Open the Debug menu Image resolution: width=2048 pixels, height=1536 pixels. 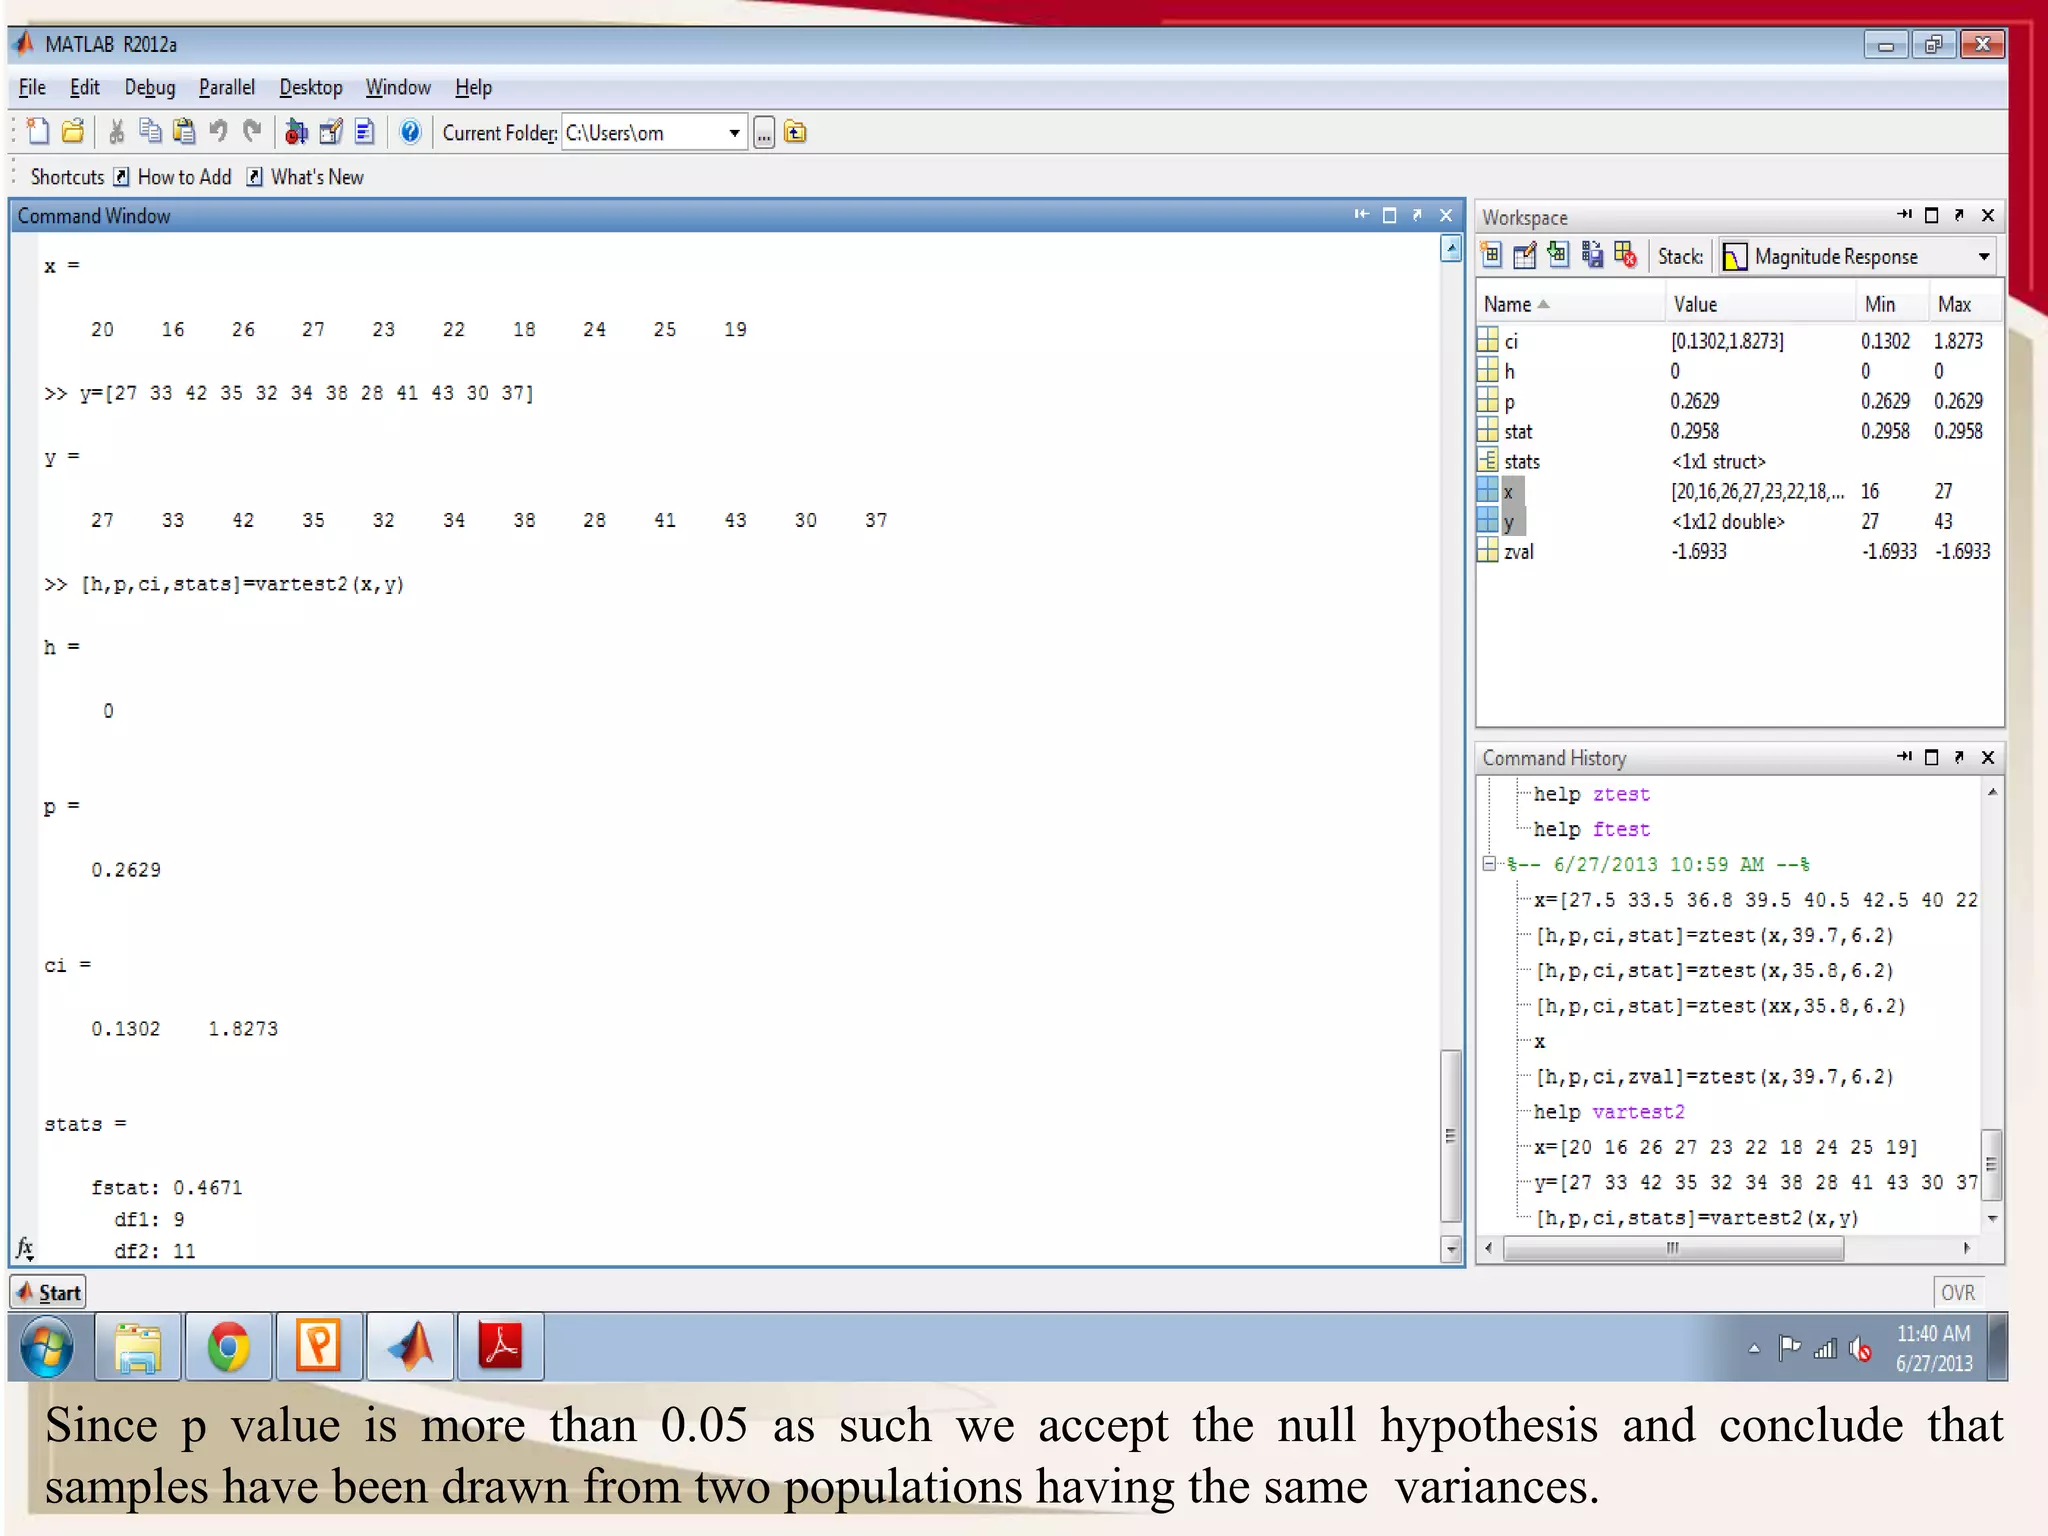pos(149,88)
